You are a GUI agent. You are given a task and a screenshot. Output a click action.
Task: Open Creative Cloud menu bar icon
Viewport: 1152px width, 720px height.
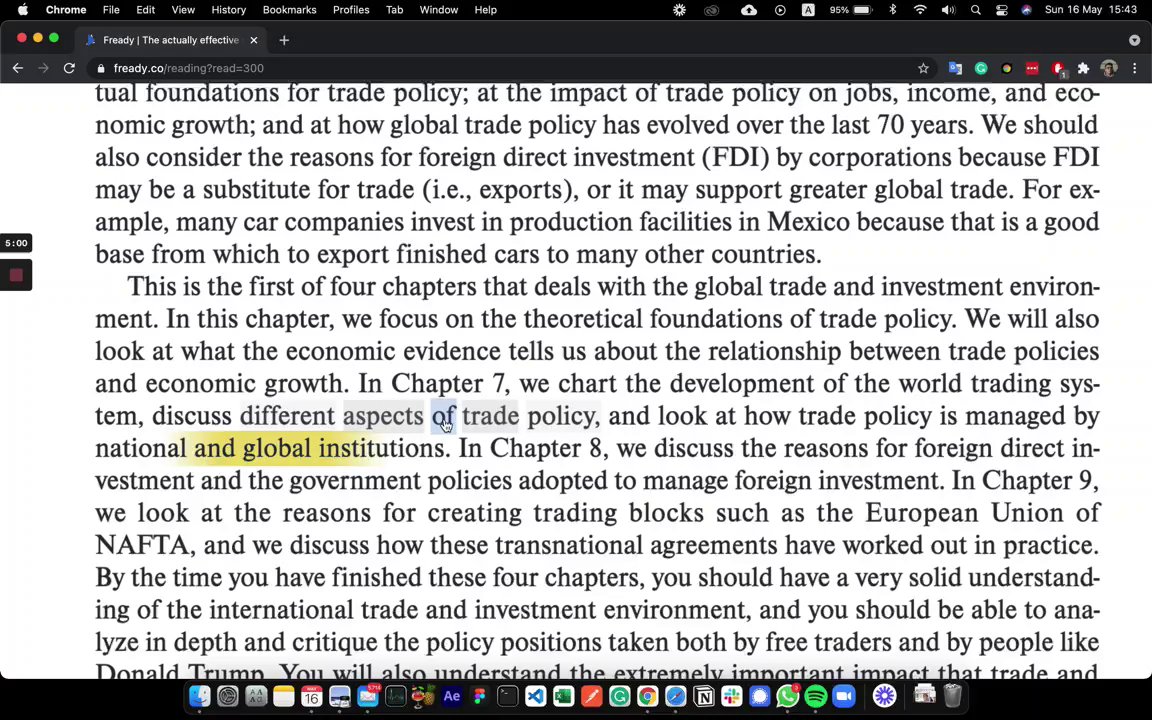[711, 10]
